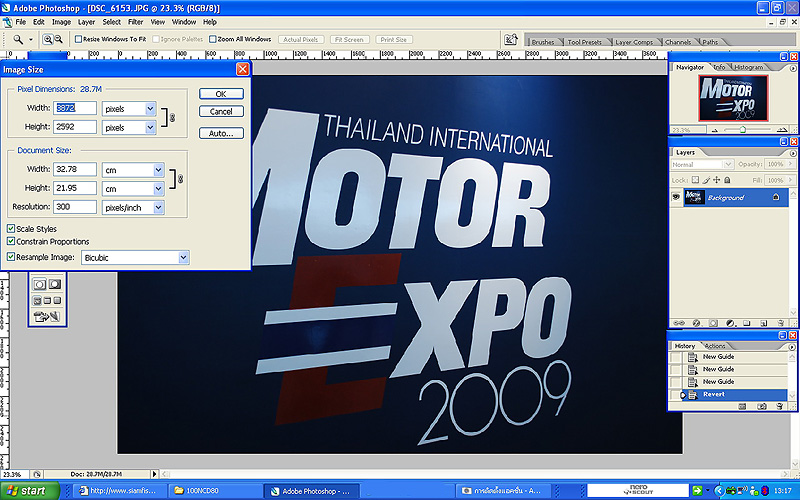Create new document from current state
The width and height of the screenshot is (800, 500).
[742, 407]
